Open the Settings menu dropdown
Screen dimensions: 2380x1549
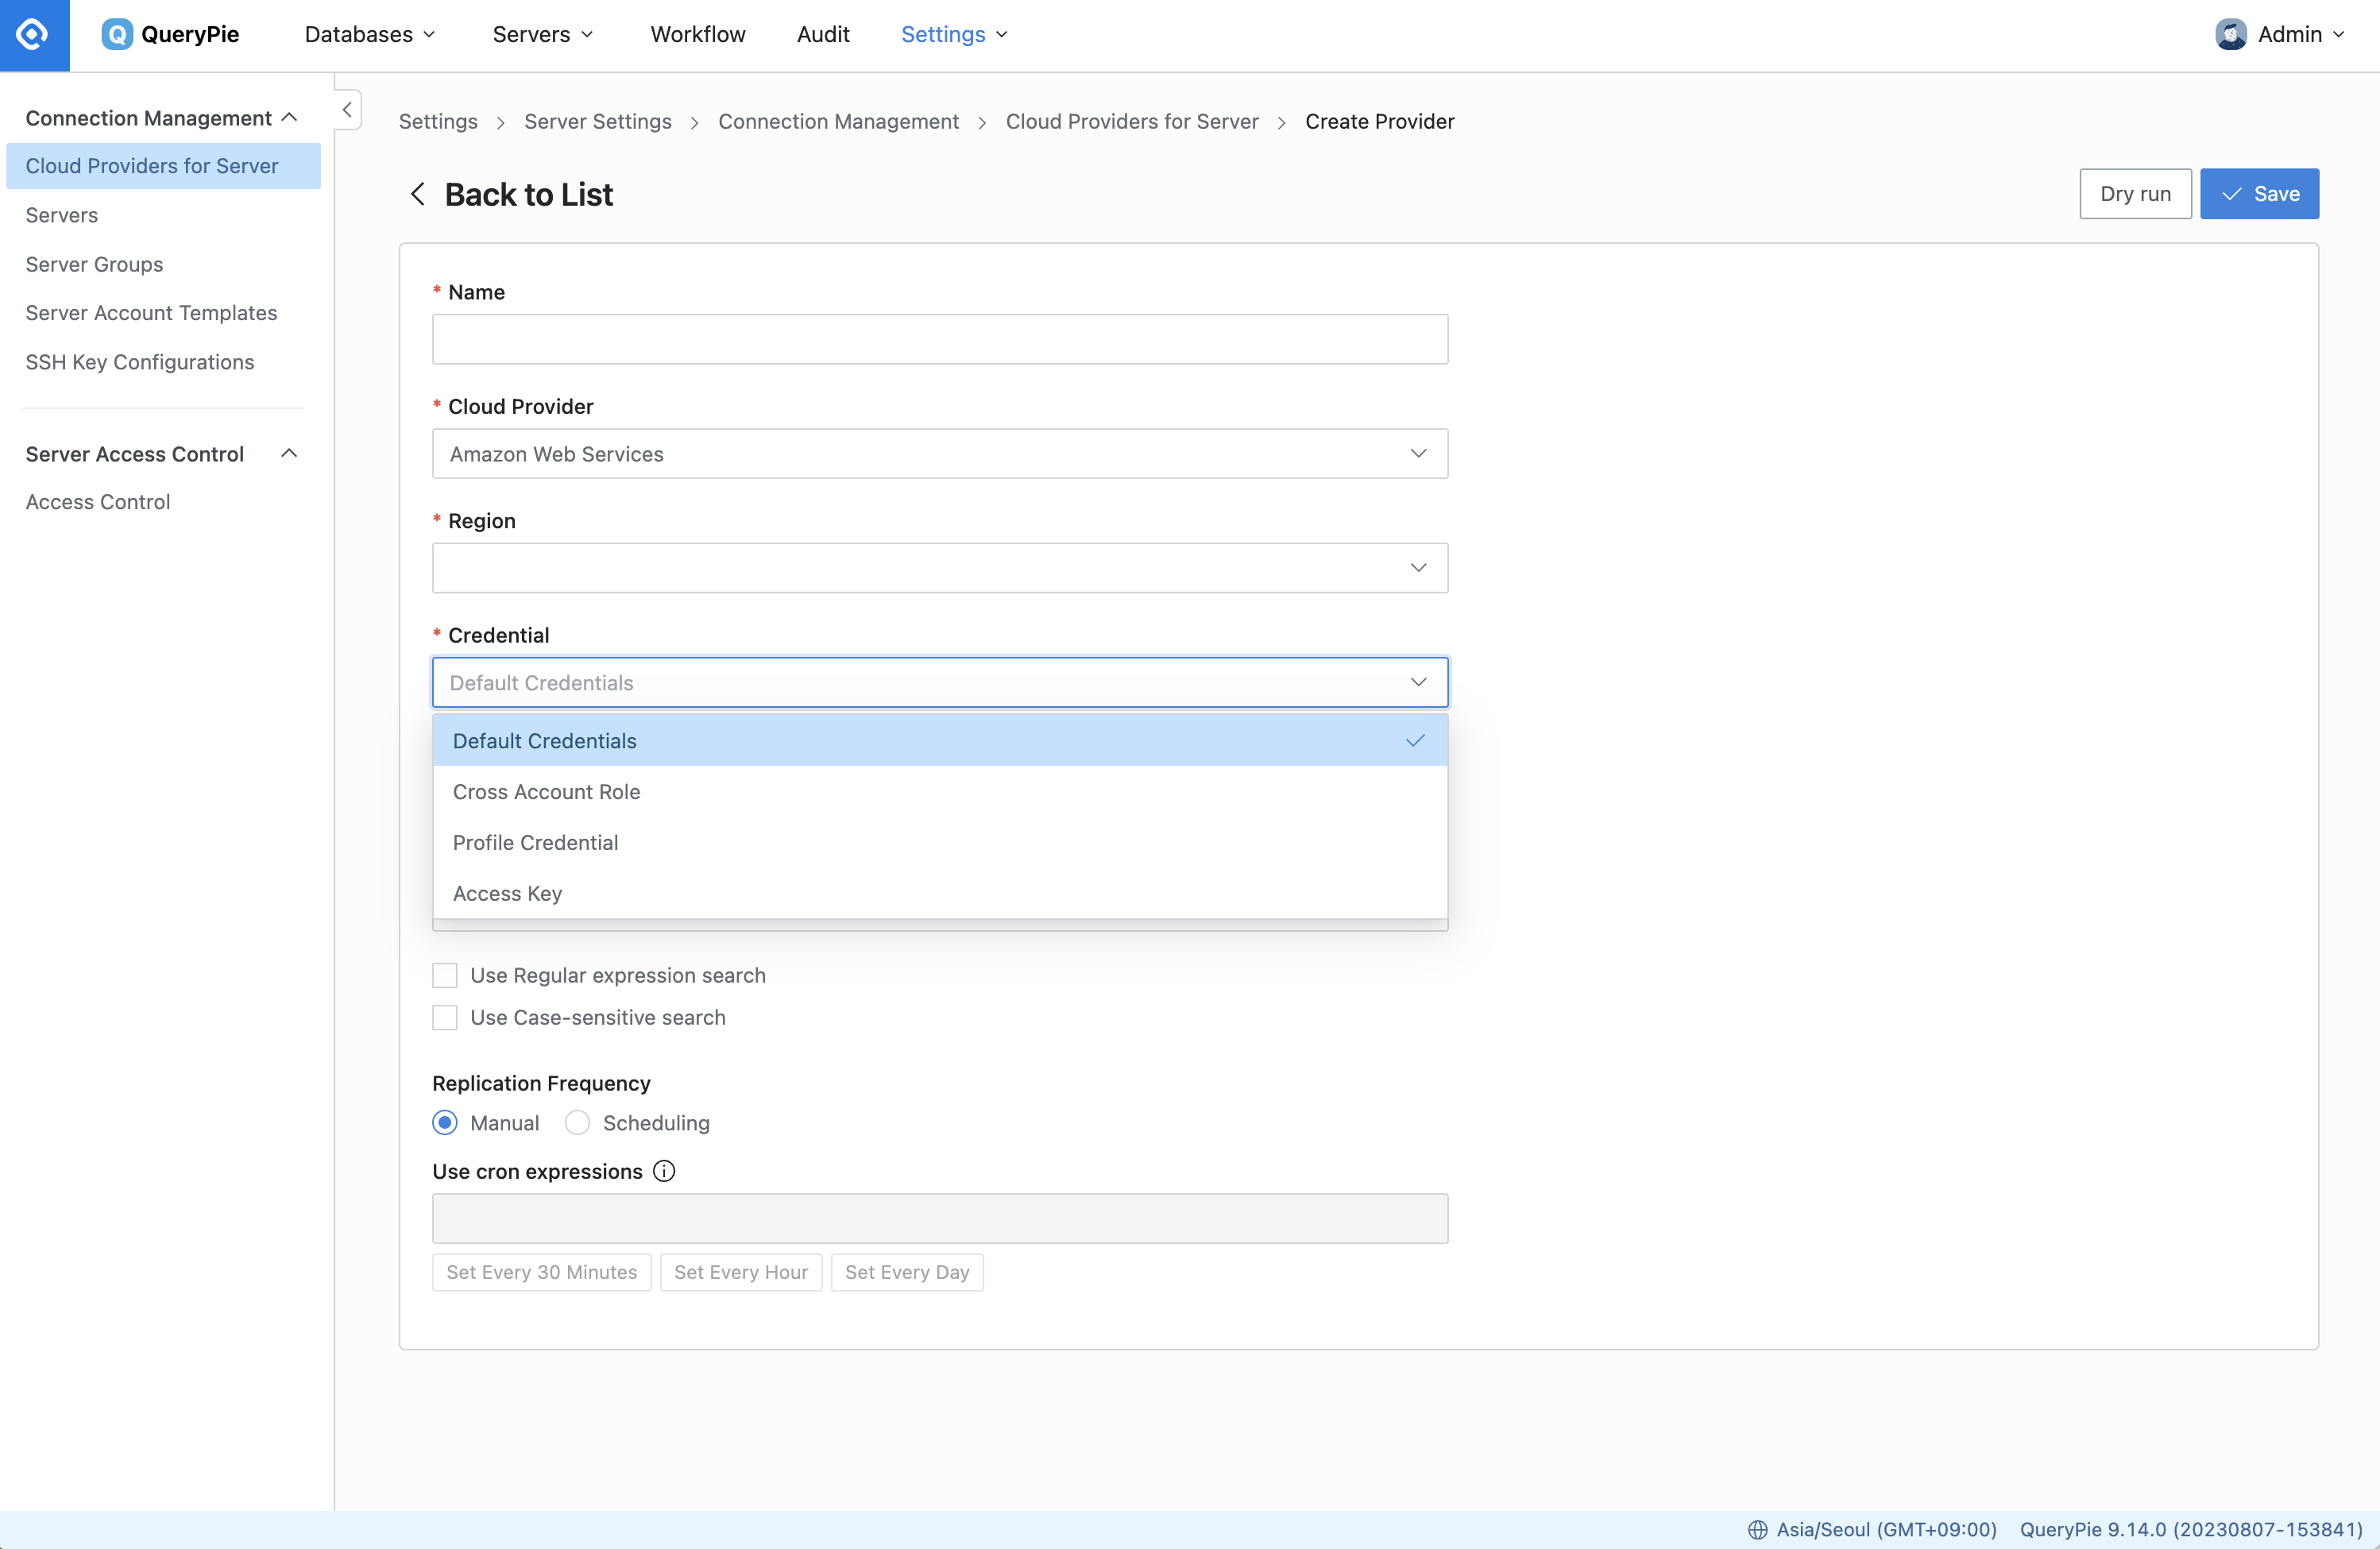click(954, 35)
